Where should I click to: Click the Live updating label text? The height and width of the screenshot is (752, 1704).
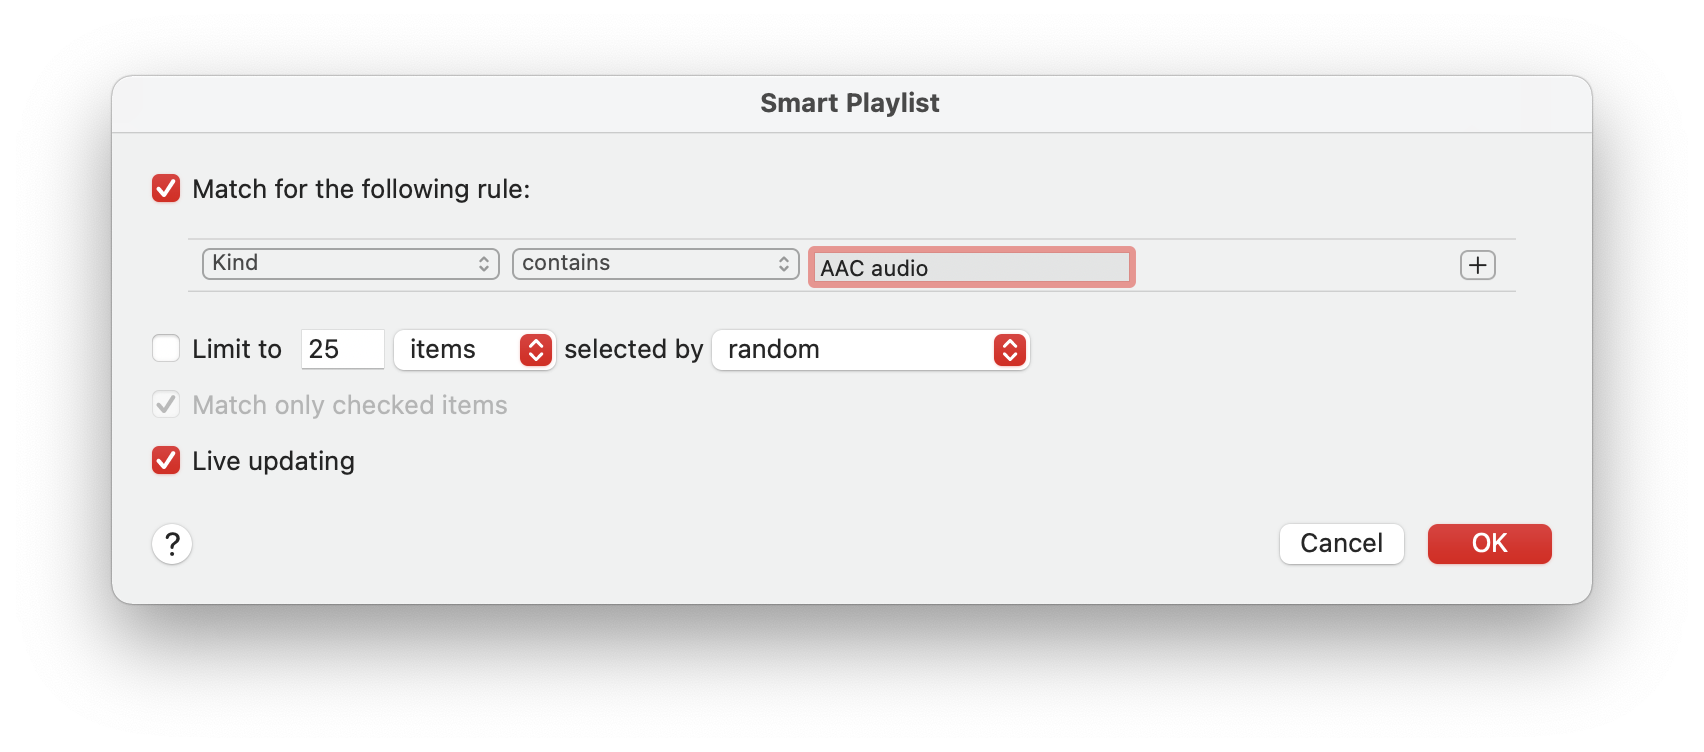tap(273, 461)
